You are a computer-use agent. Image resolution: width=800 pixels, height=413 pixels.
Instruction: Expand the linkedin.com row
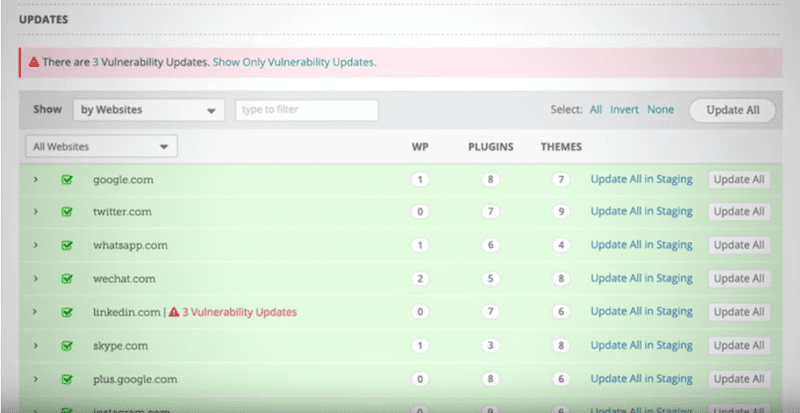pos(36,312)
